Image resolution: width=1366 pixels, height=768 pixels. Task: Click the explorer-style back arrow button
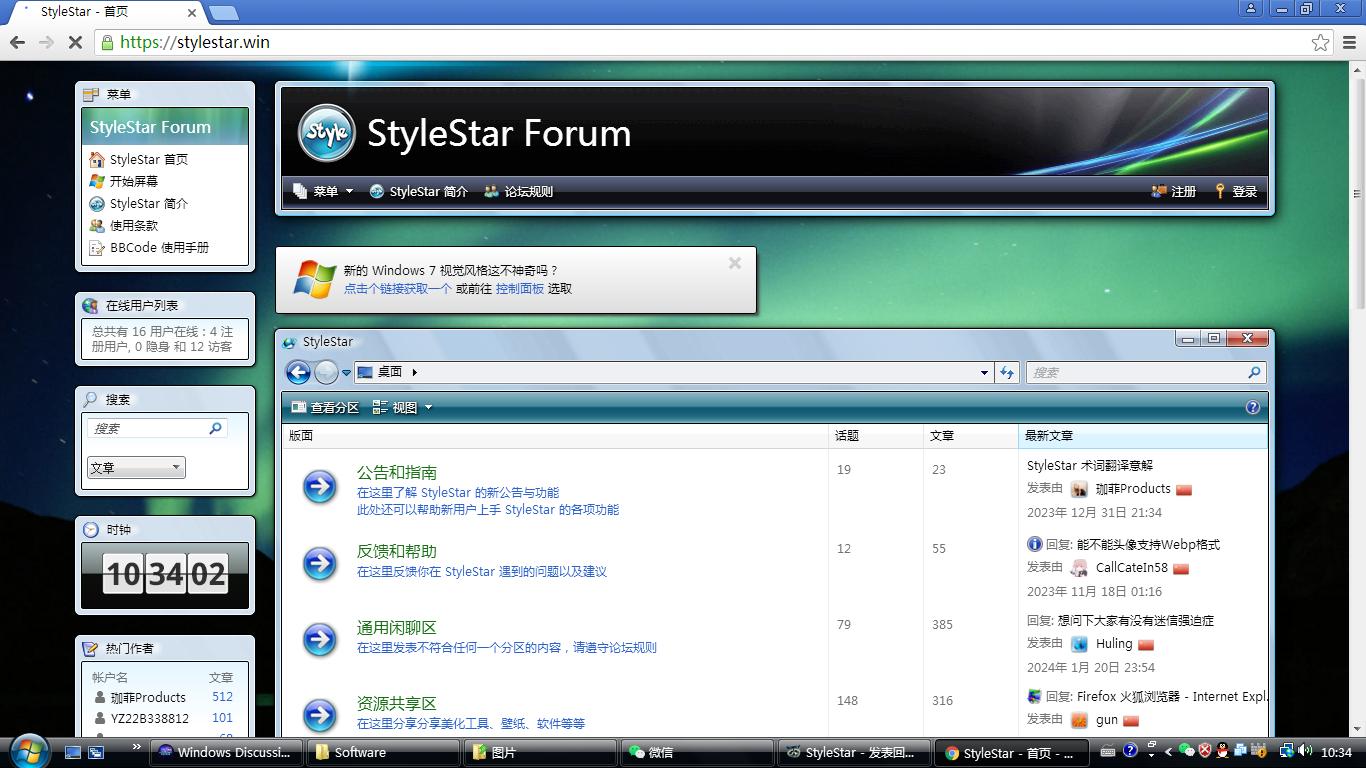pos(298,372)
